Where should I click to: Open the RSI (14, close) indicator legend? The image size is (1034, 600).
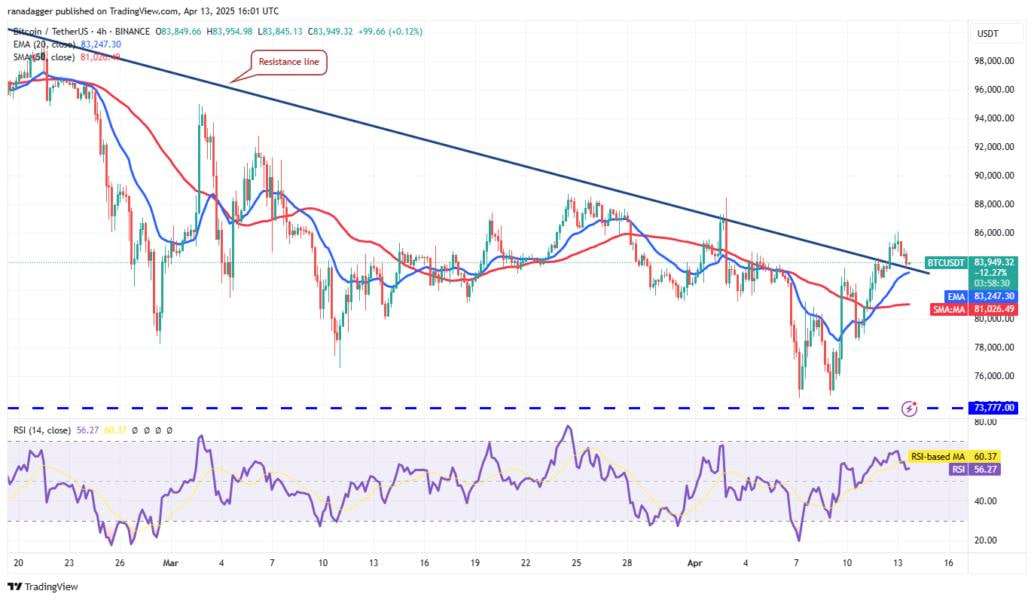tap(42, 430)
